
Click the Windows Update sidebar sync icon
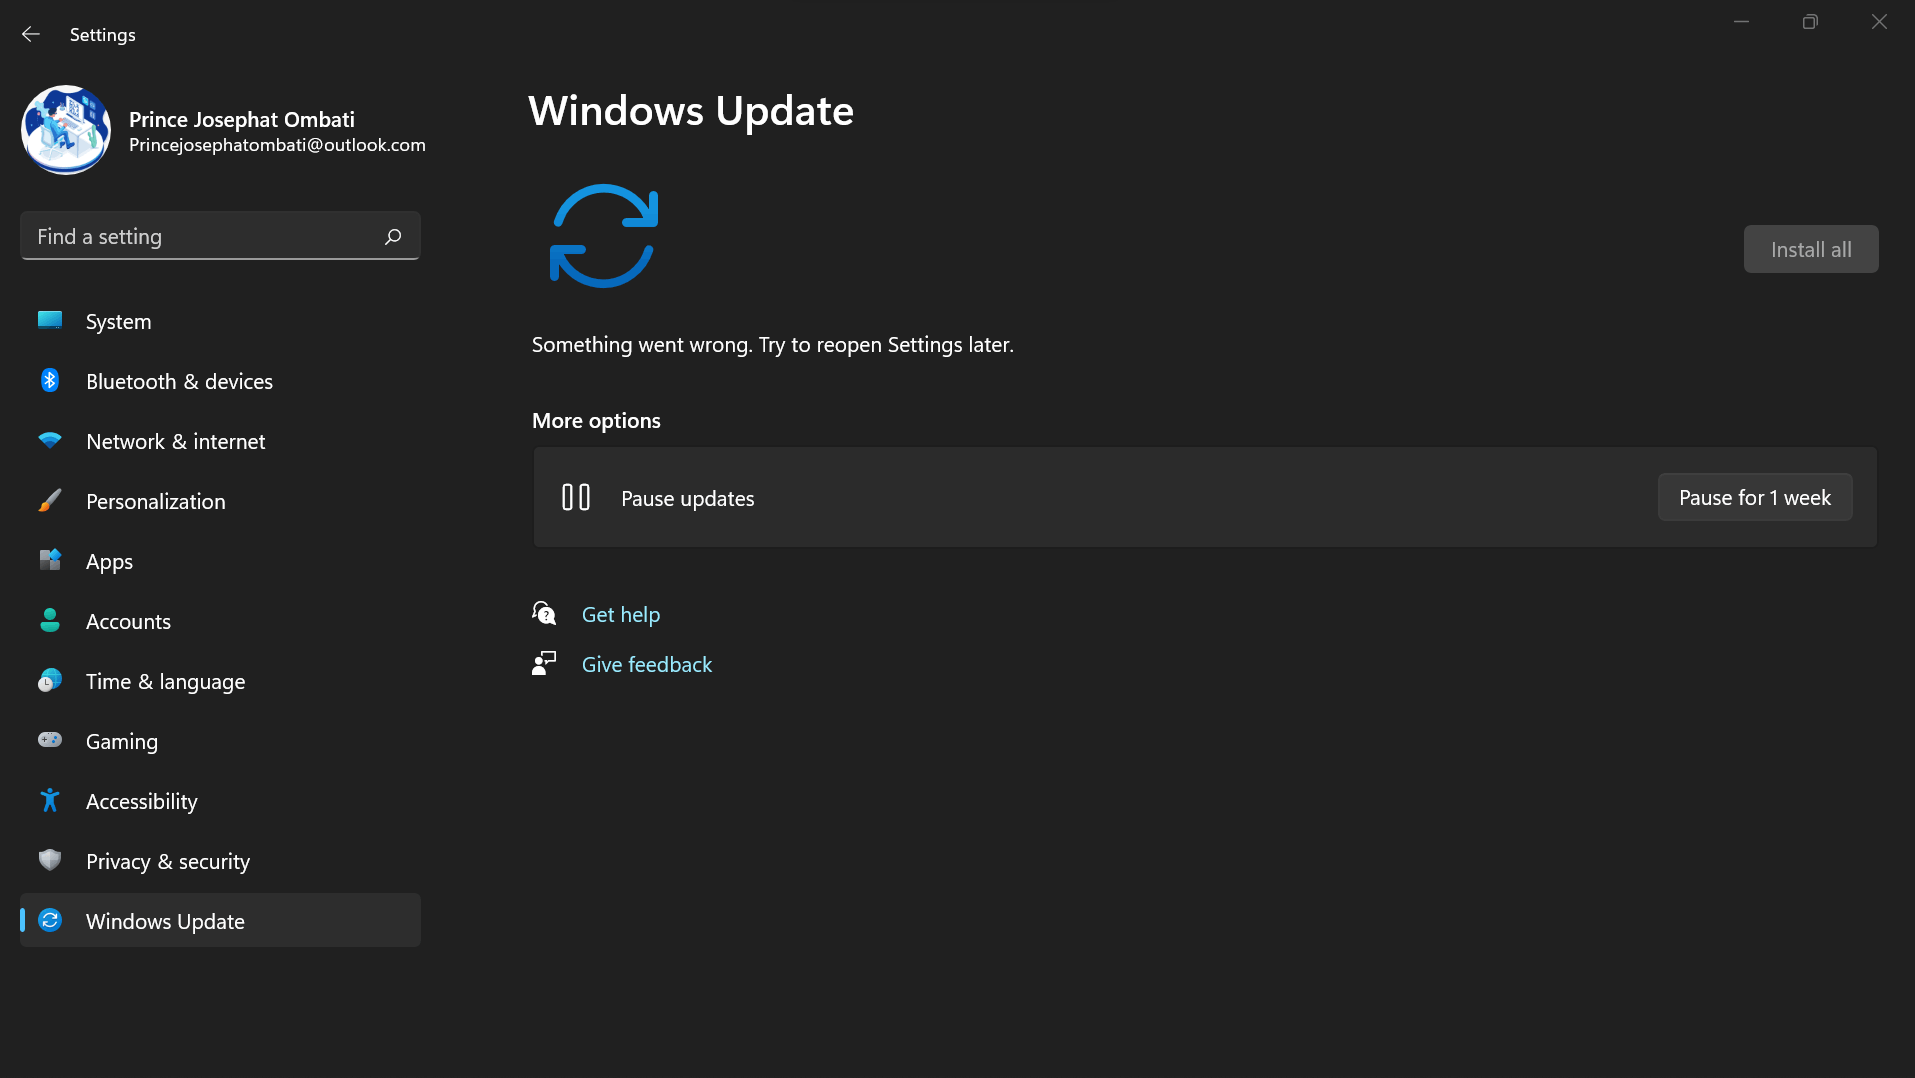[x=50, y=920]
